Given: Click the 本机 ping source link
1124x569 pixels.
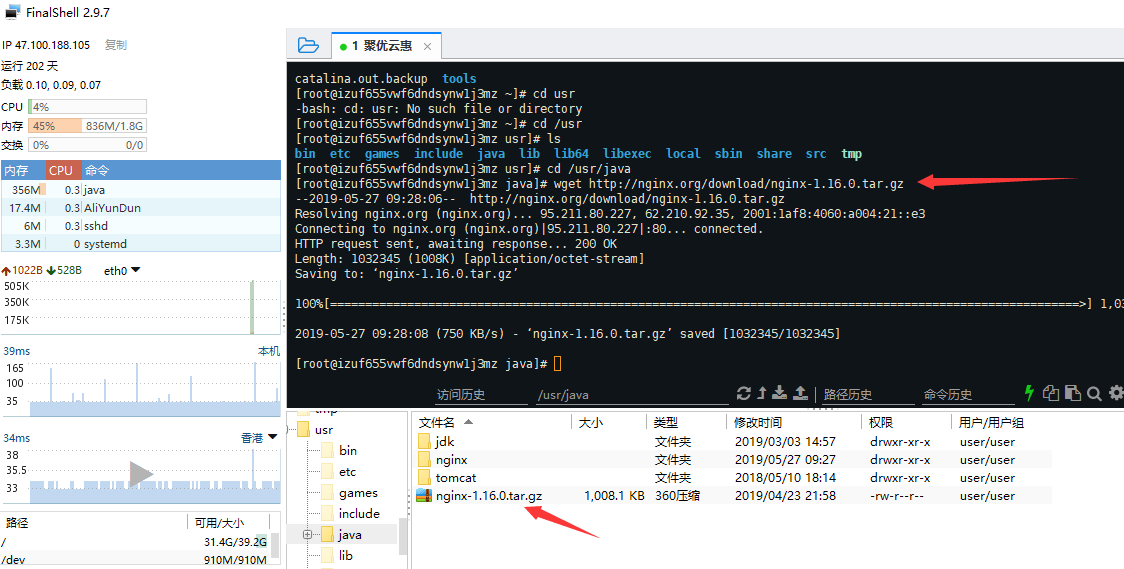Looking at the screenshot, I should tap(269, 351).
